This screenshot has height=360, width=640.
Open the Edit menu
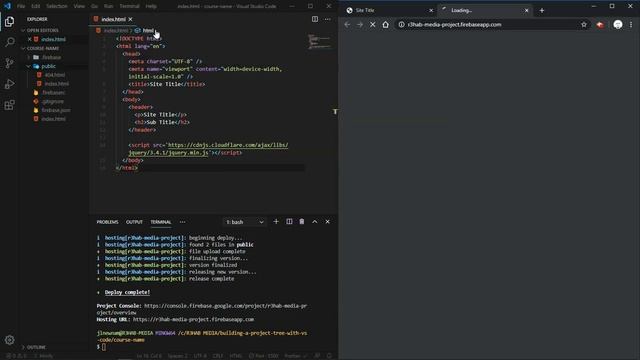pyautogui.click(x=36, y=6)
